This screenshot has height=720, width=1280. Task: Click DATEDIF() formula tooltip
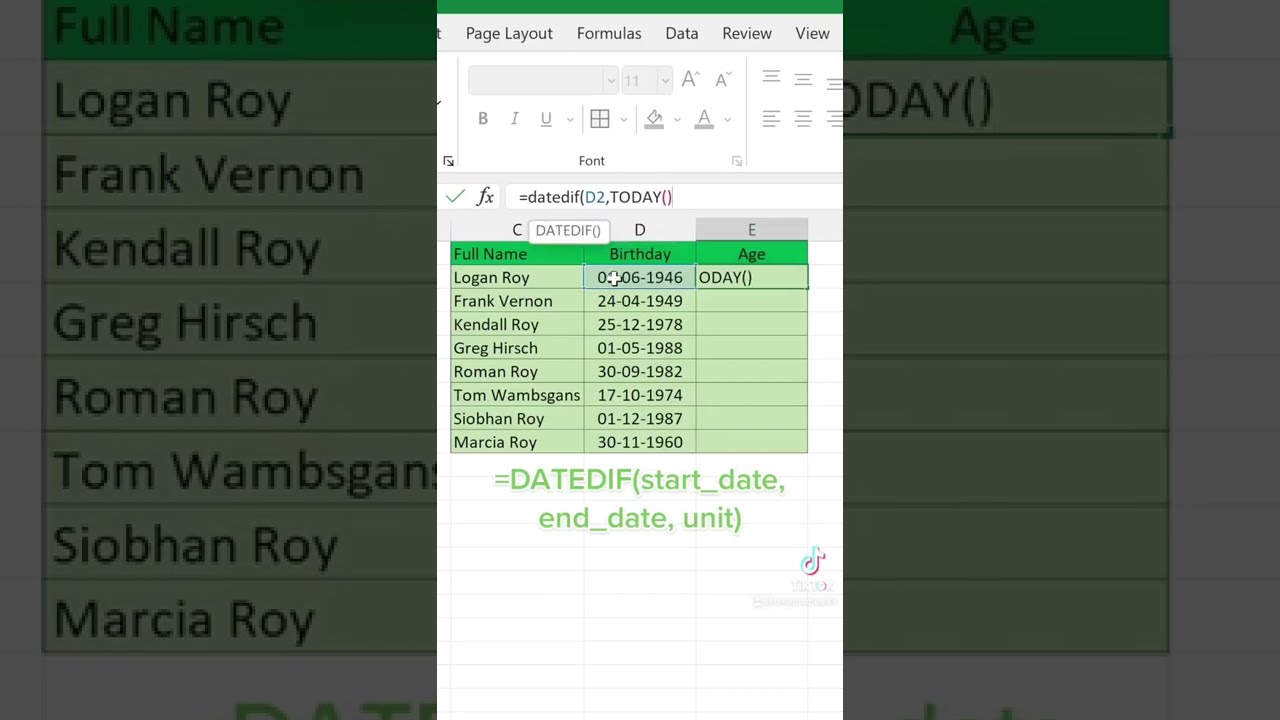568,230
